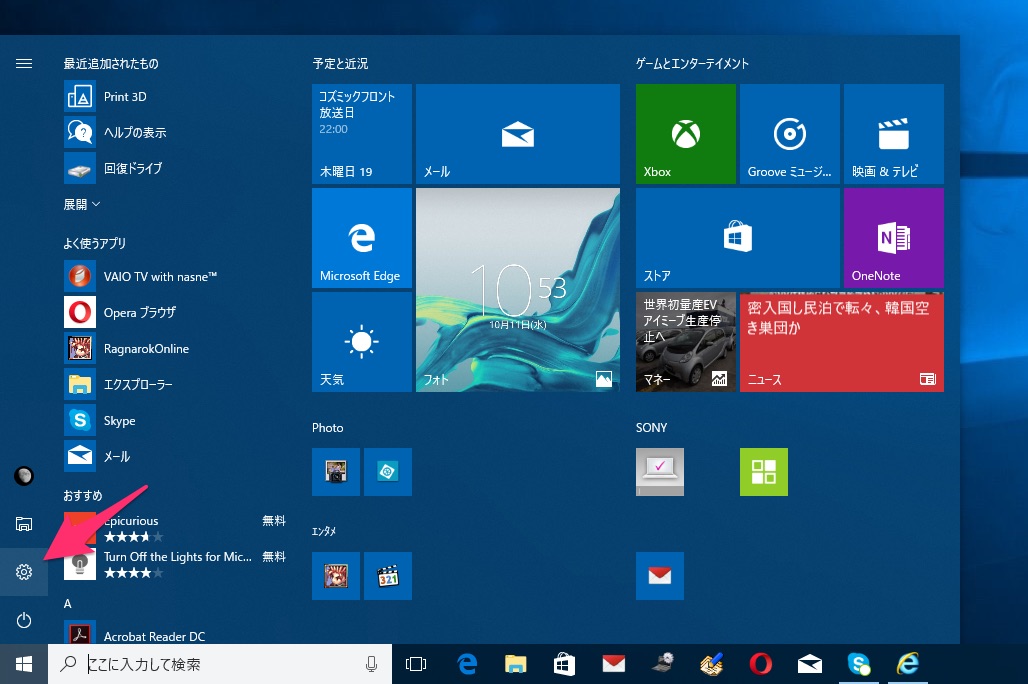
Task: Launch the green Xbox tile
Action: (x=686, y=134)
